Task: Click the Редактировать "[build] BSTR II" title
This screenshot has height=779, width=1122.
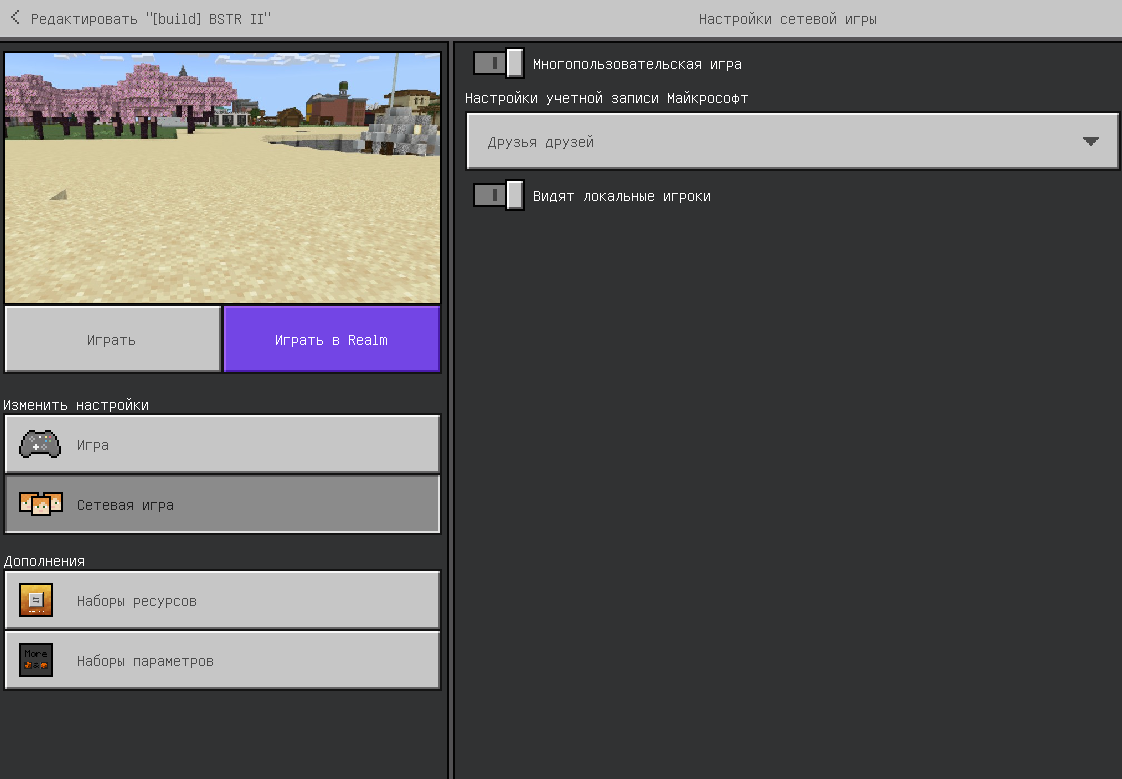Action: click(x=151, y=19)
